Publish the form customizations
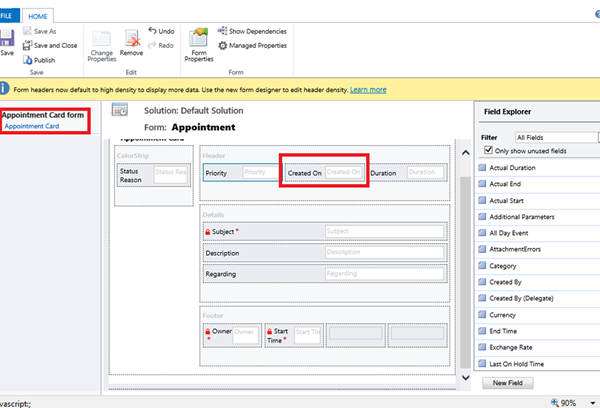The height and width of the screenshot is (408, 600). pyautogui.click(x=41, y=59)
